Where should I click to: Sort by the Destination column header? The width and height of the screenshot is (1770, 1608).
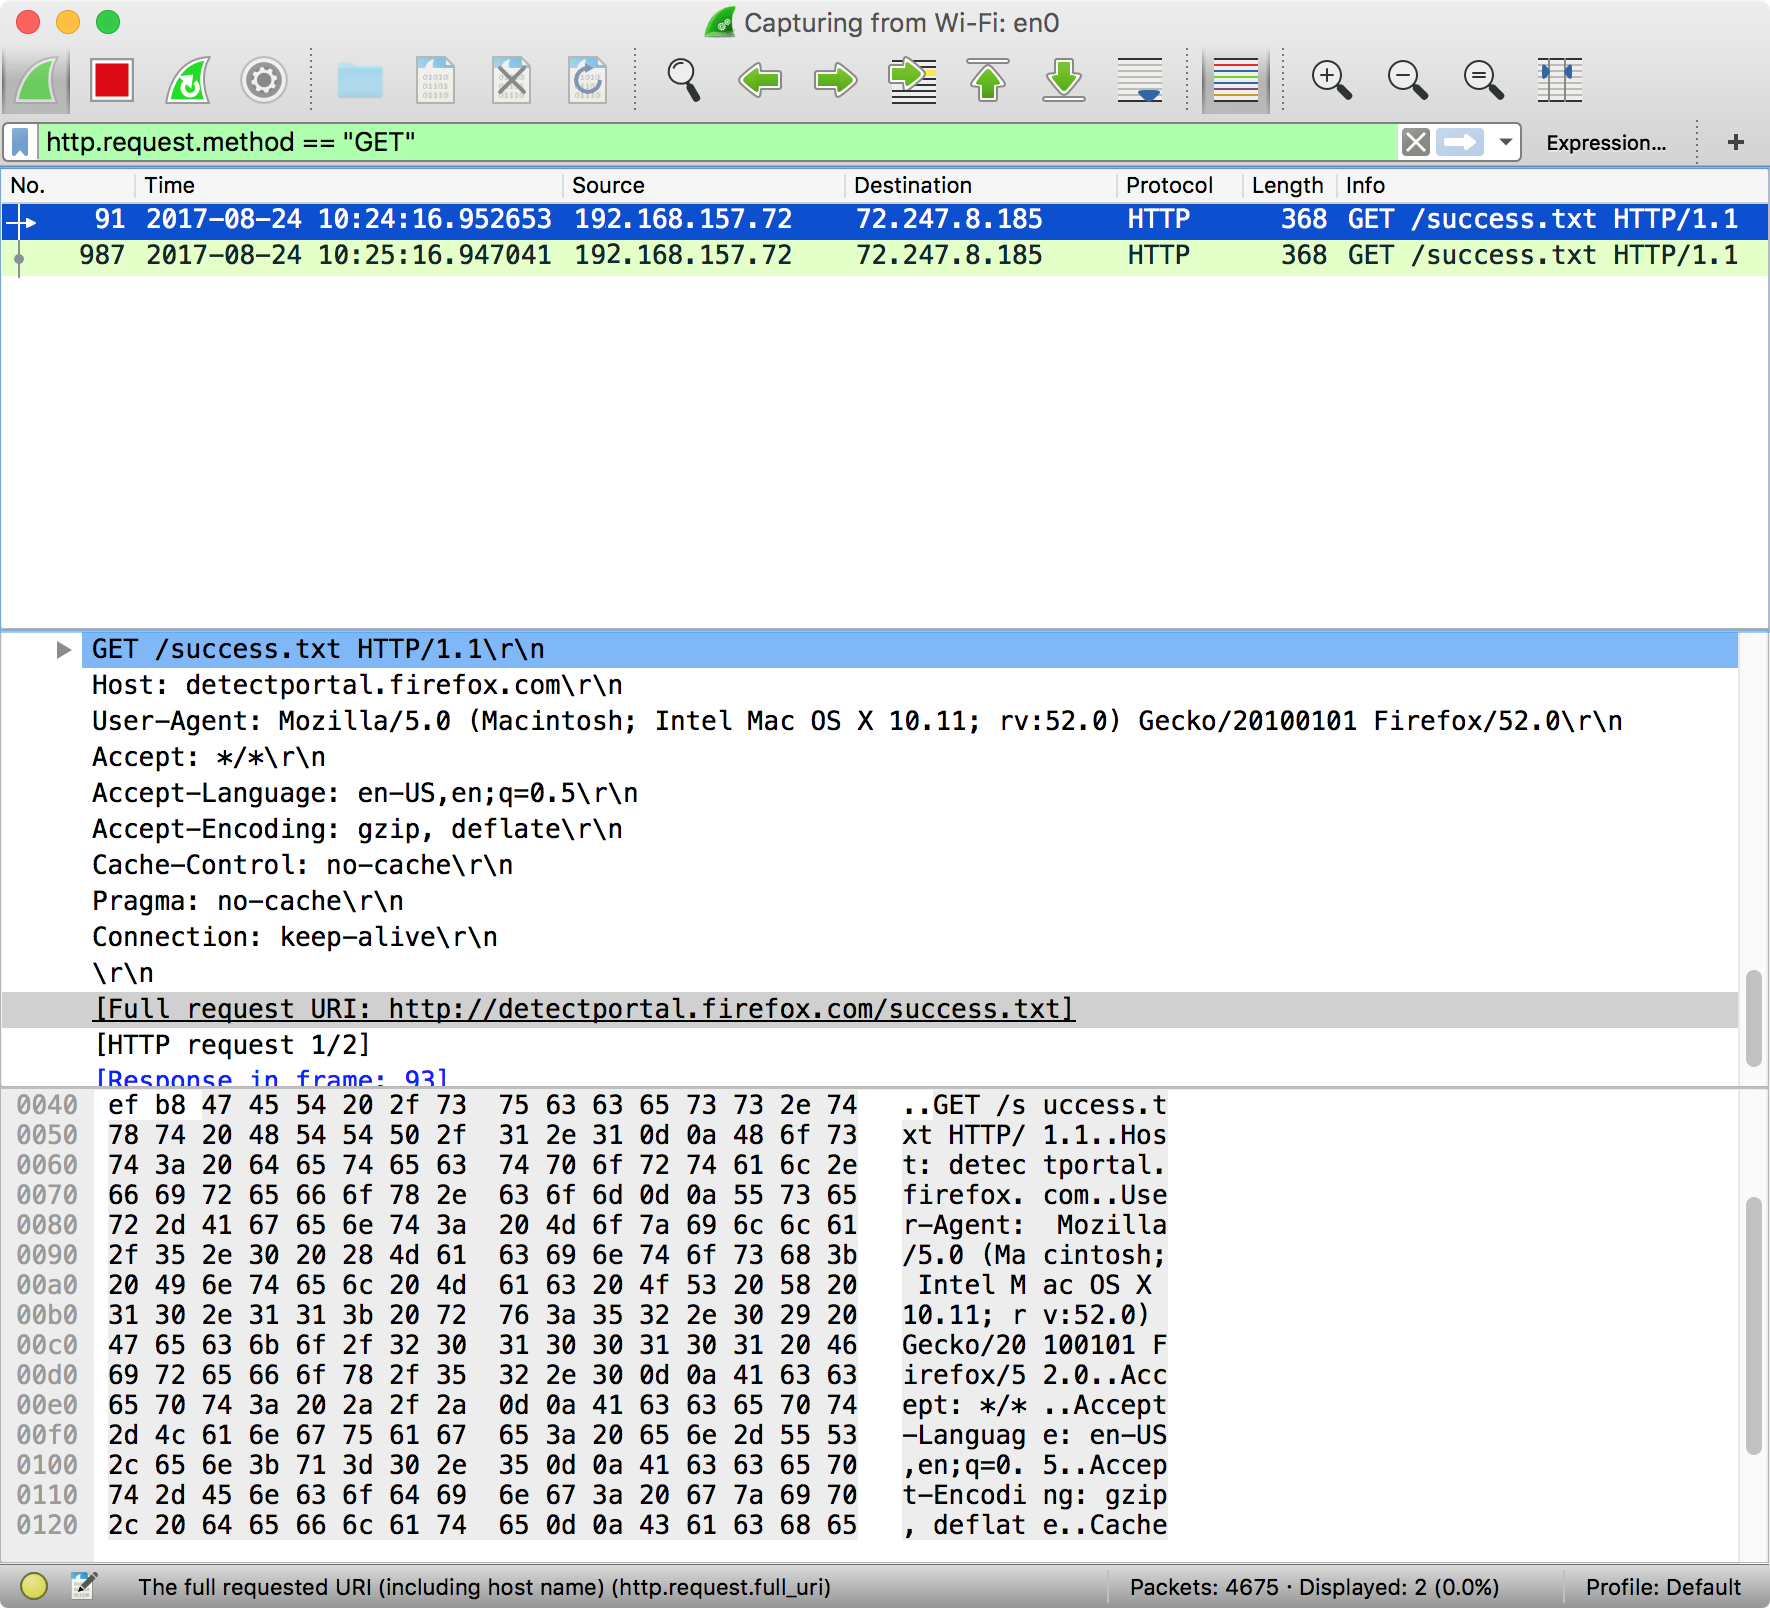pyautogui.click(x=981, y=185)
